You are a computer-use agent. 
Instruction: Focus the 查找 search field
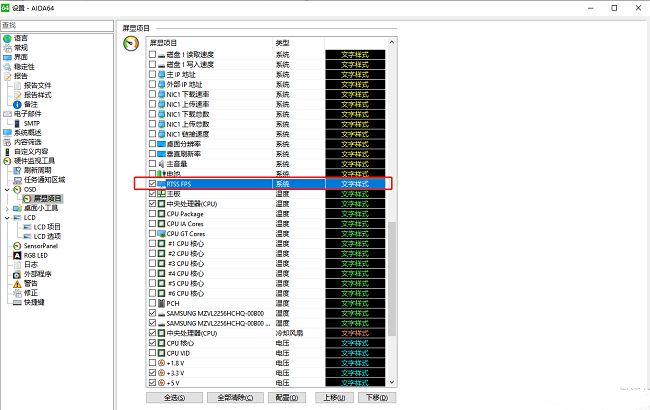pyautogui.click(x=57, y=26)
